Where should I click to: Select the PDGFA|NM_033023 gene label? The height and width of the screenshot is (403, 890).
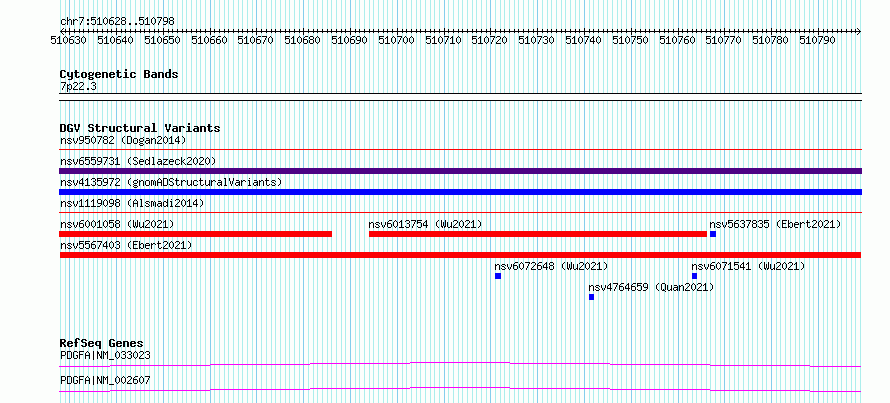[x=105, y=356]
